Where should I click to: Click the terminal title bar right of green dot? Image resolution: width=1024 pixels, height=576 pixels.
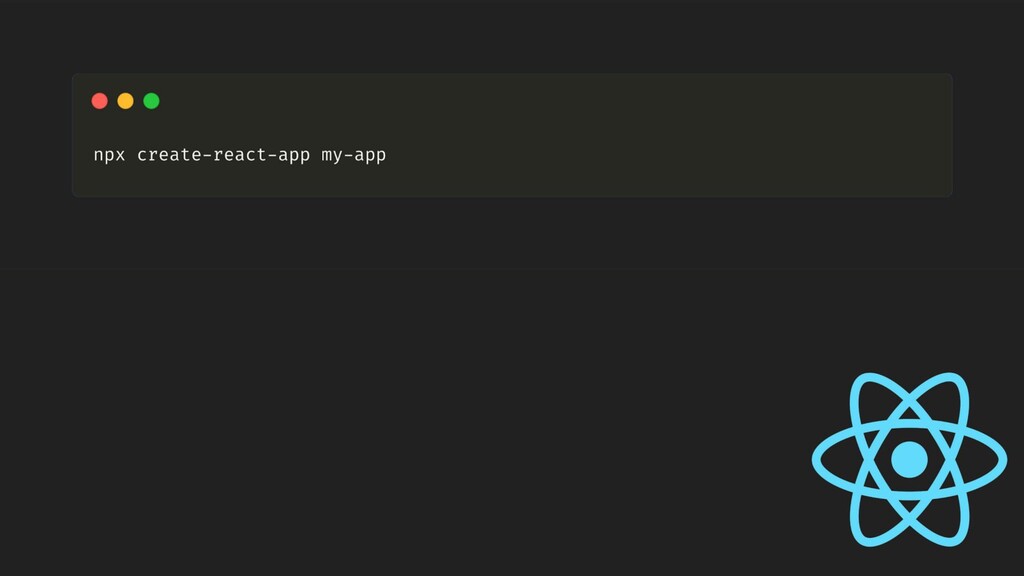500,101
